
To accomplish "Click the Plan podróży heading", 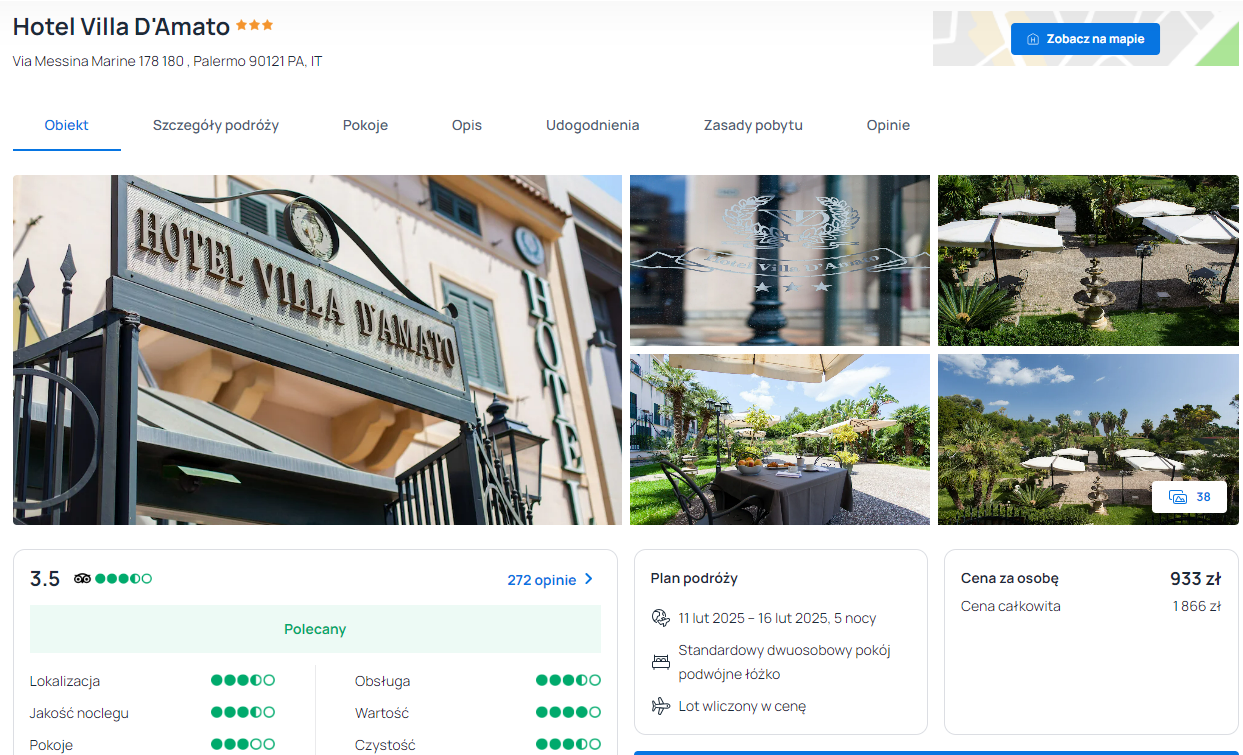I will coord(694,578).
